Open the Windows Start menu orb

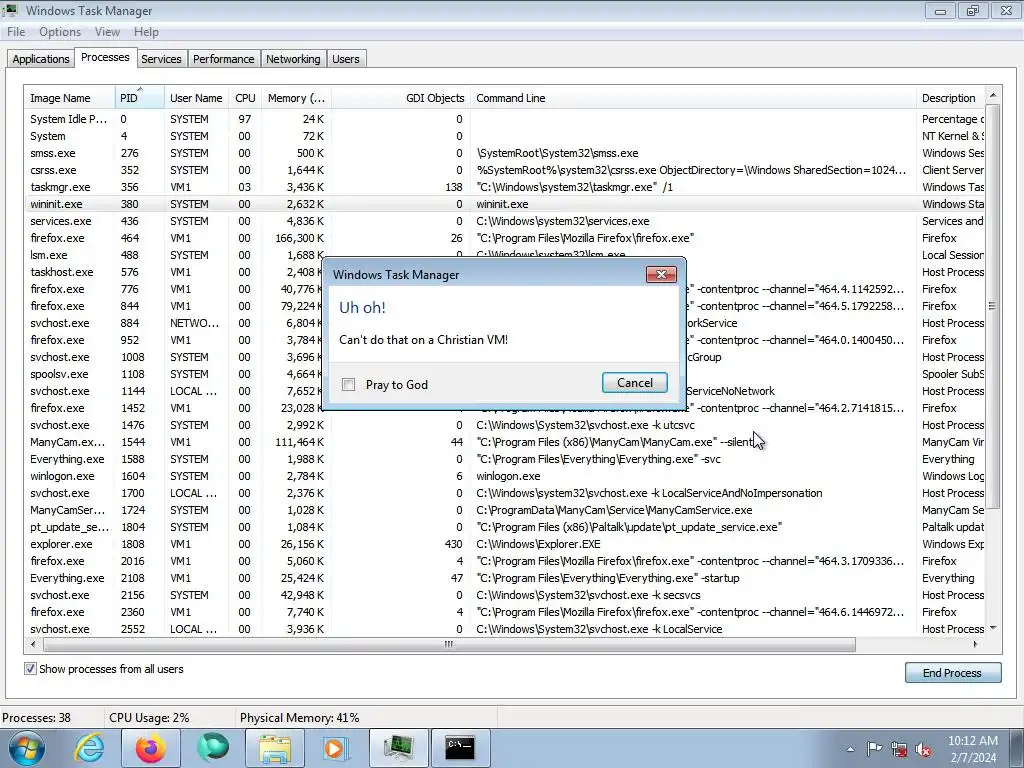(27, 748)
